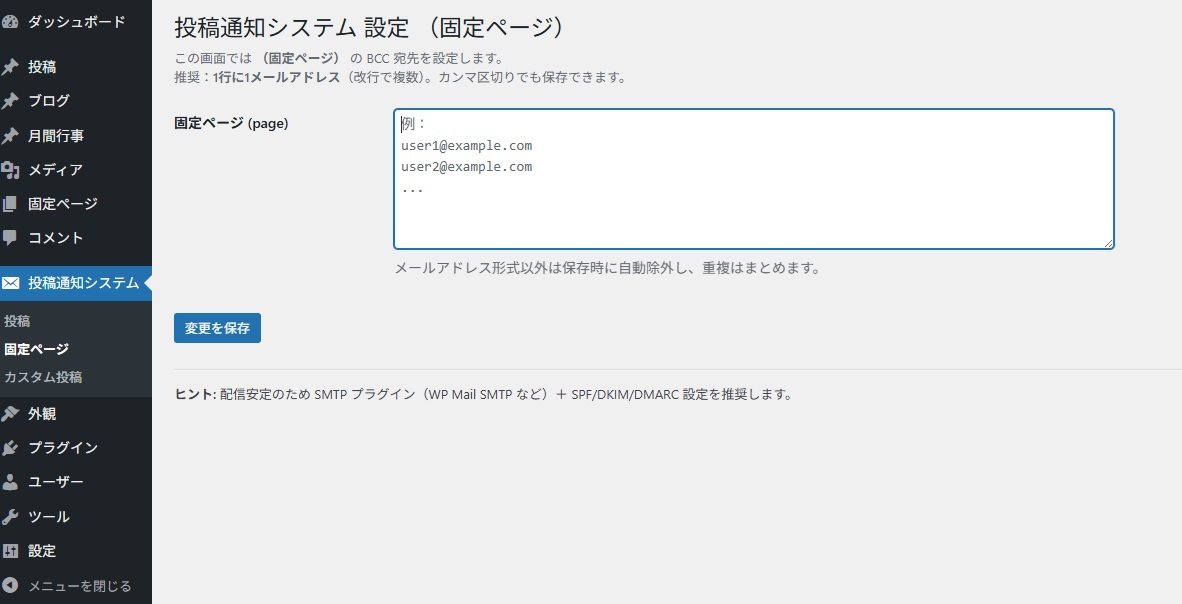Open the カスタム投稿 submenu
Image resolution: width=1182 pixels, height=604 pixels.
[x=43, y=377]
